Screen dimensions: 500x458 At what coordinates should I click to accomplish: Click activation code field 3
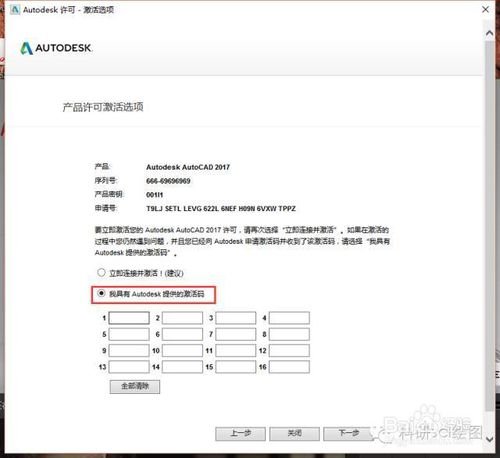pos(236,318)
